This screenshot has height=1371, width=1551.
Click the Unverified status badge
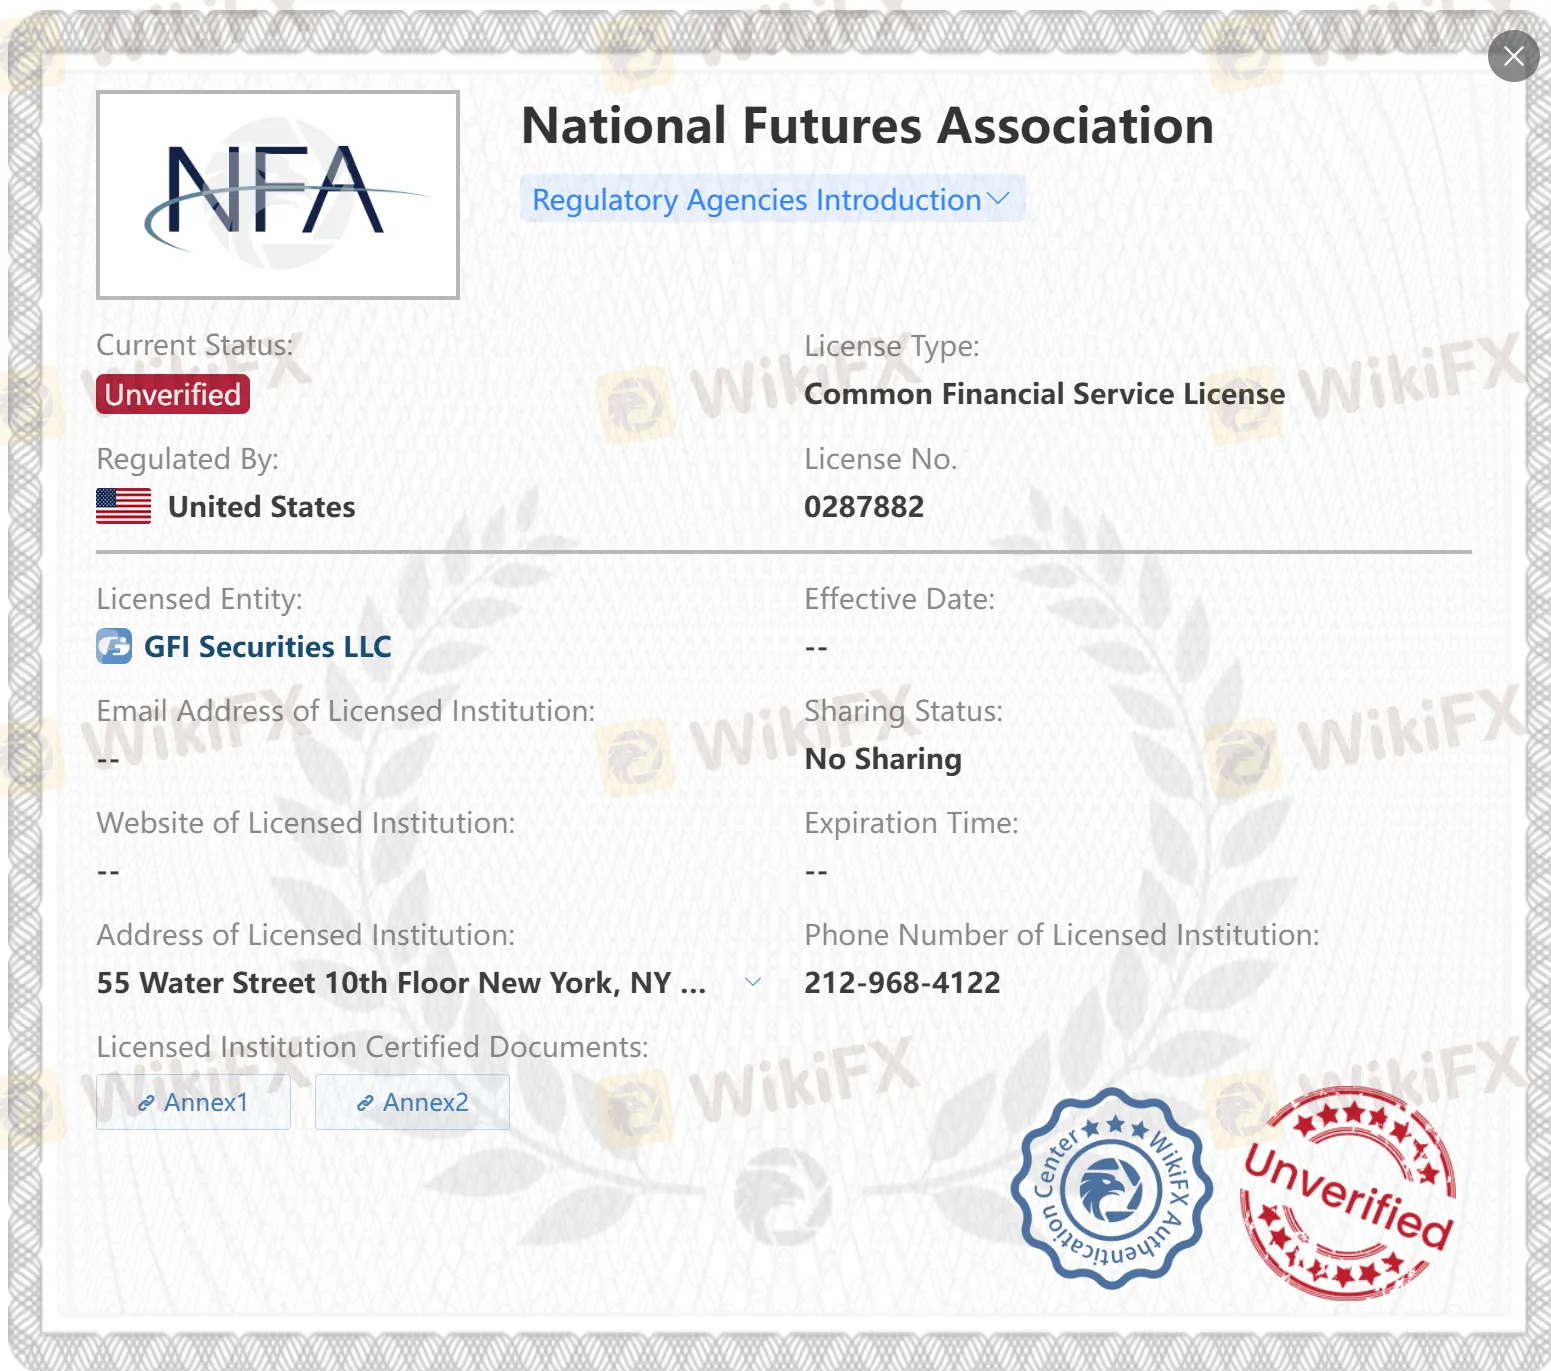click(x=173, y=394)
